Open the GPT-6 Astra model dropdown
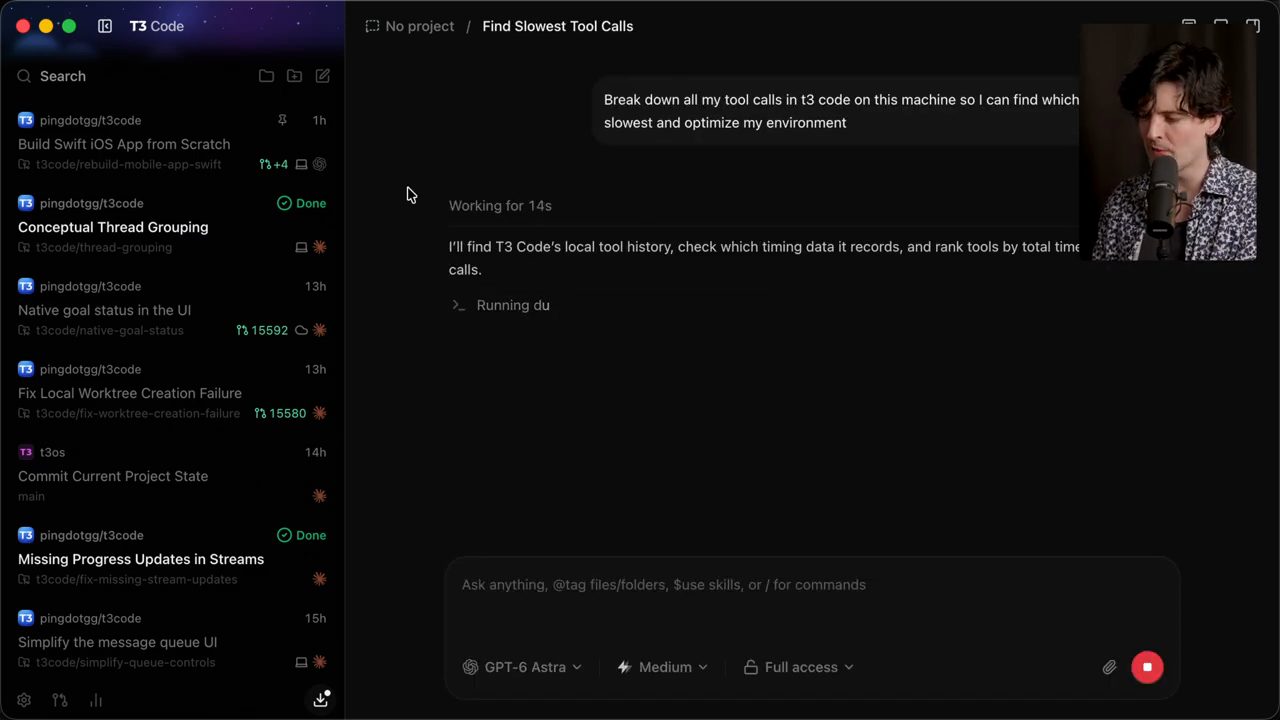Image resolution: width=1280 pixels, height=720 pixels. pyautogui.click(x=522, y=667)
